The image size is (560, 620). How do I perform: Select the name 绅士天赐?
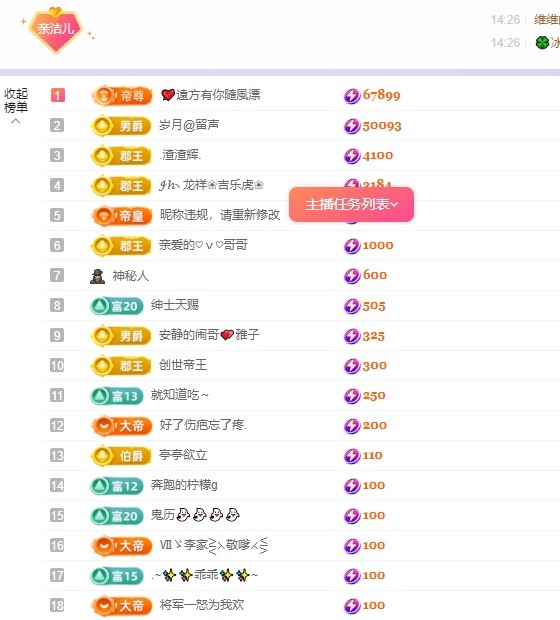175,305
